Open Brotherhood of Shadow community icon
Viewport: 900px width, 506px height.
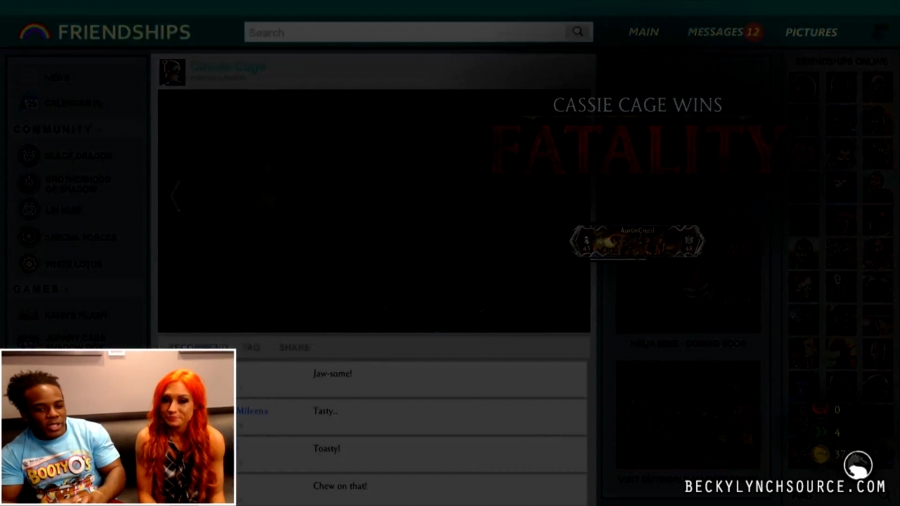pos(30,183)
